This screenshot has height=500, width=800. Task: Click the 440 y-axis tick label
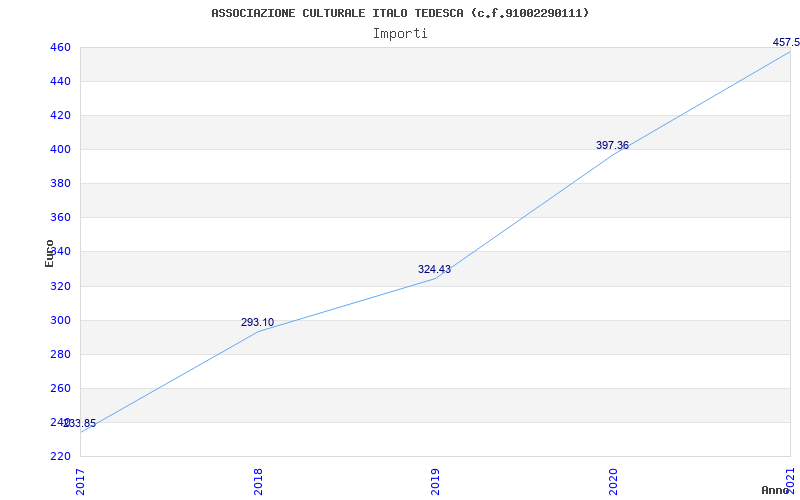pyautogui.click(x=60, y=82)
